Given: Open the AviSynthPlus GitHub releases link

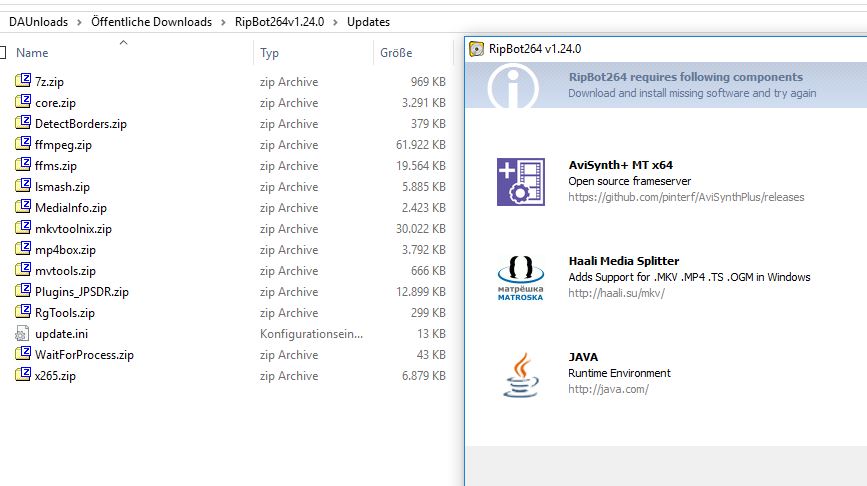Looking at the screenshot, I should point(686,197).
